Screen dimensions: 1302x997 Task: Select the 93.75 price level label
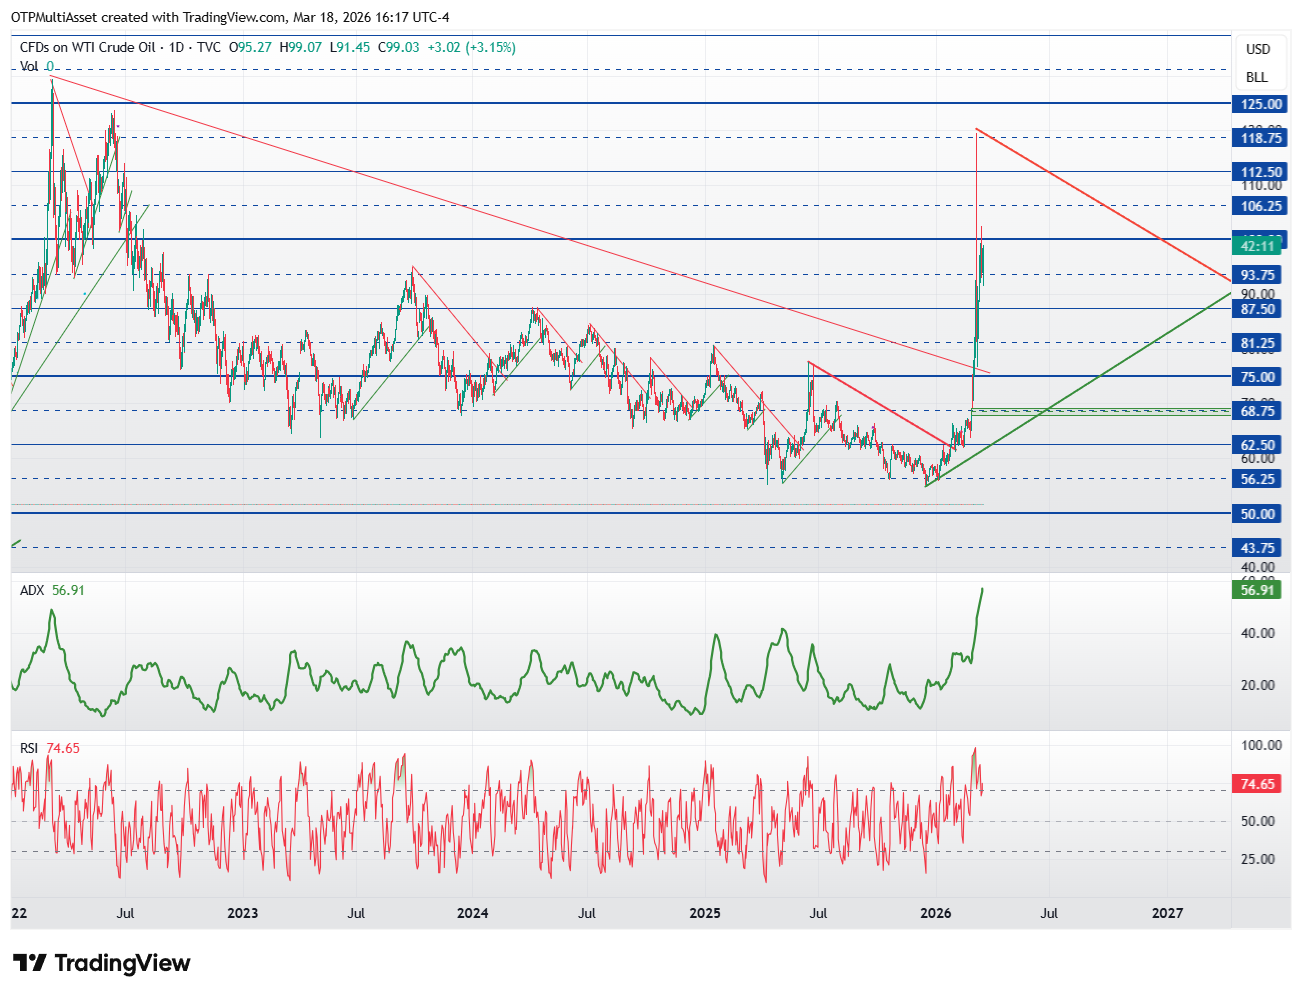(1259, 275)
